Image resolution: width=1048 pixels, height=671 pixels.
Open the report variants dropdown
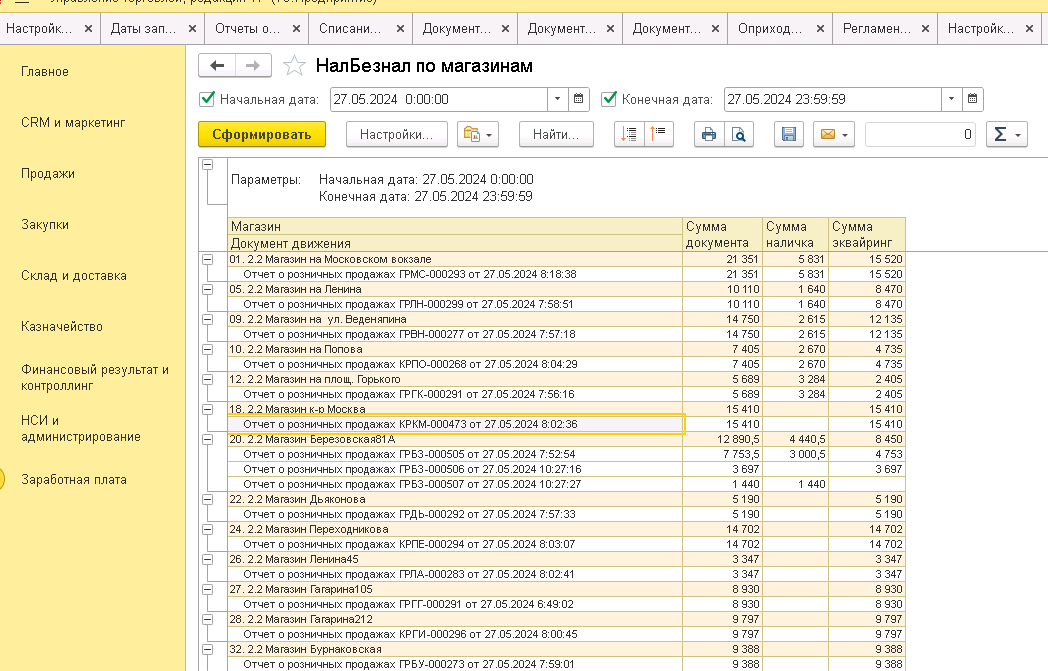476,134
